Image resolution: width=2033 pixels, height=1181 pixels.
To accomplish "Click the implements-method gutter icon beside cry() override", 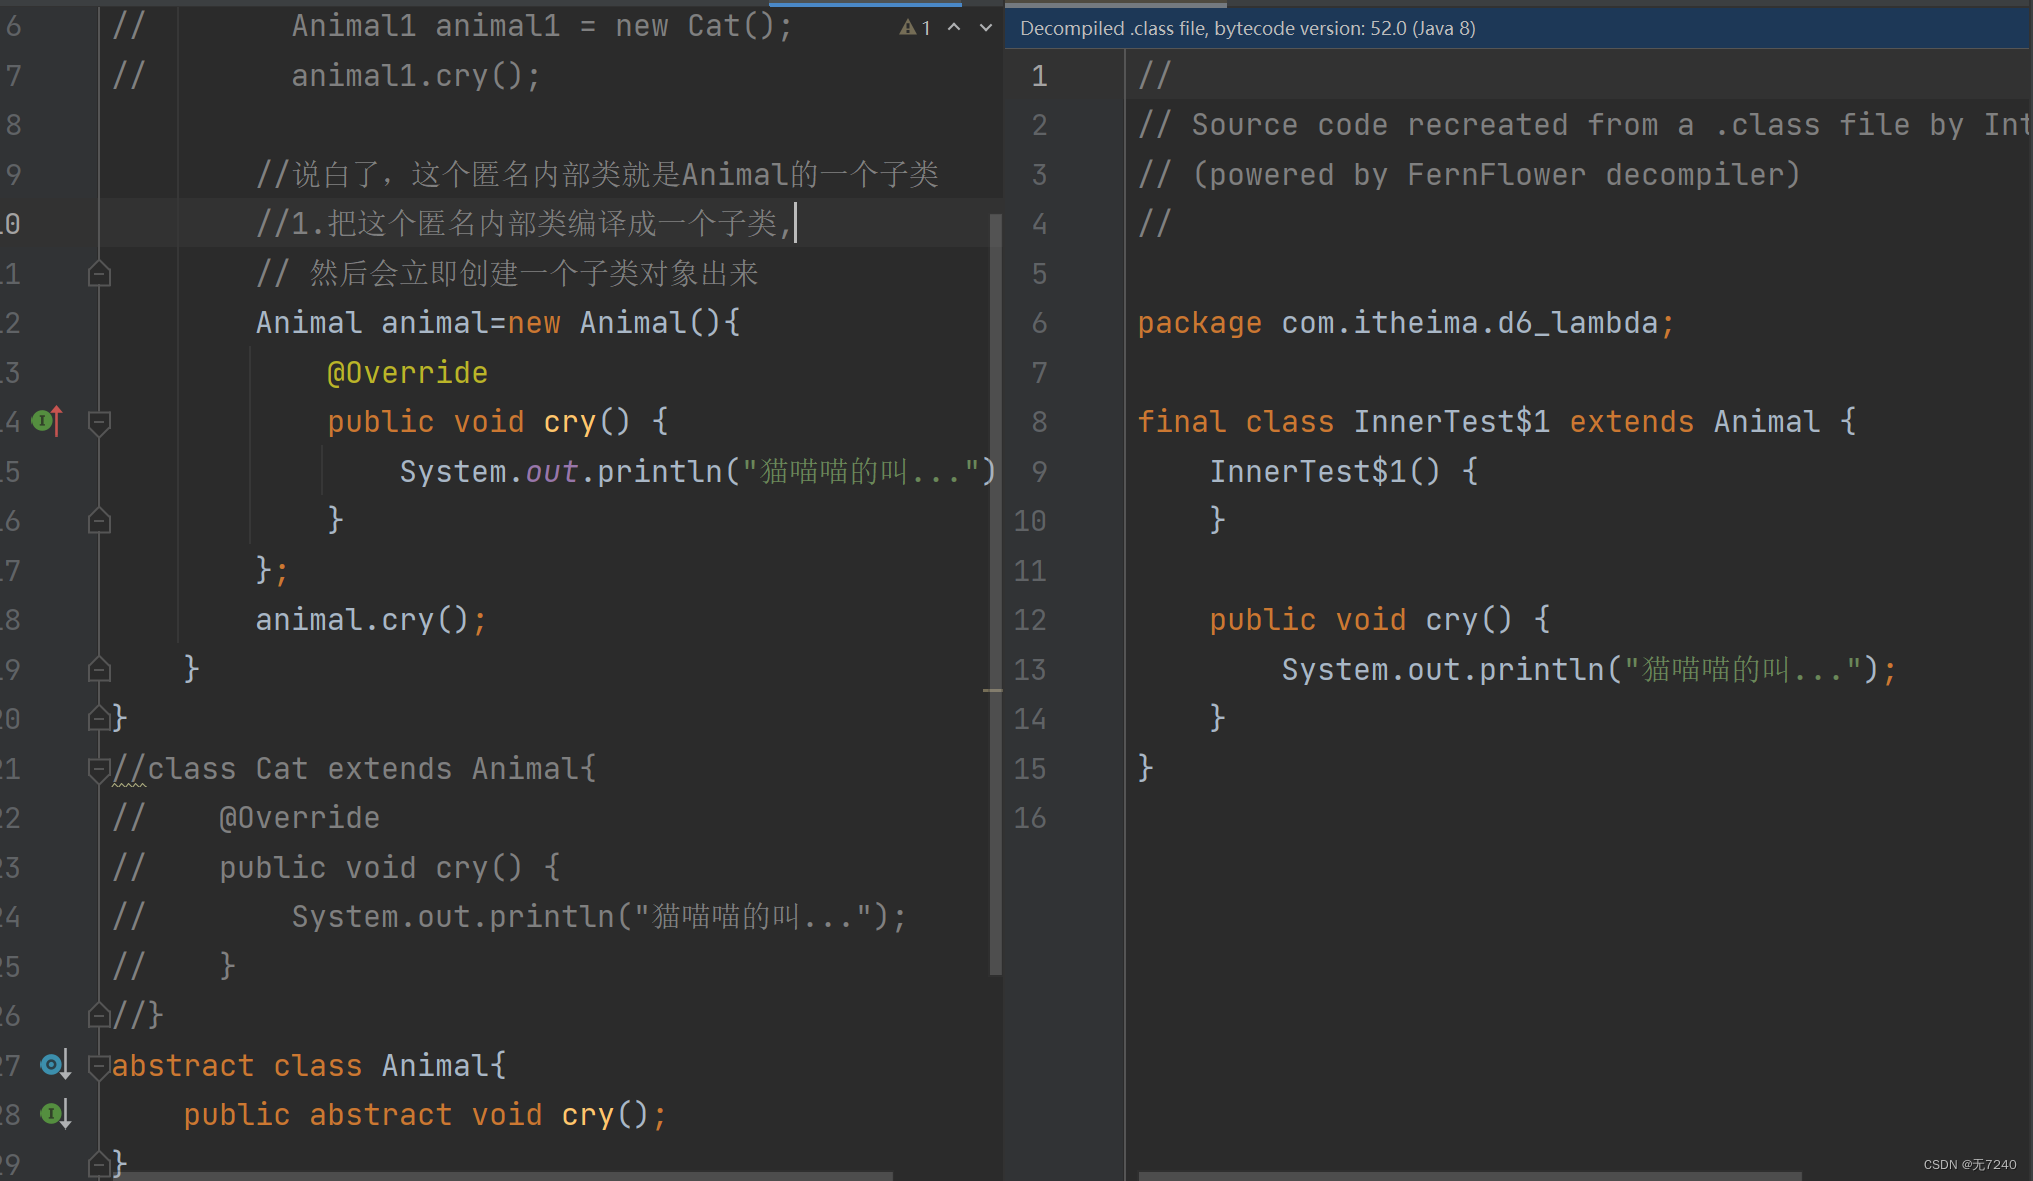I will (46, 421).
